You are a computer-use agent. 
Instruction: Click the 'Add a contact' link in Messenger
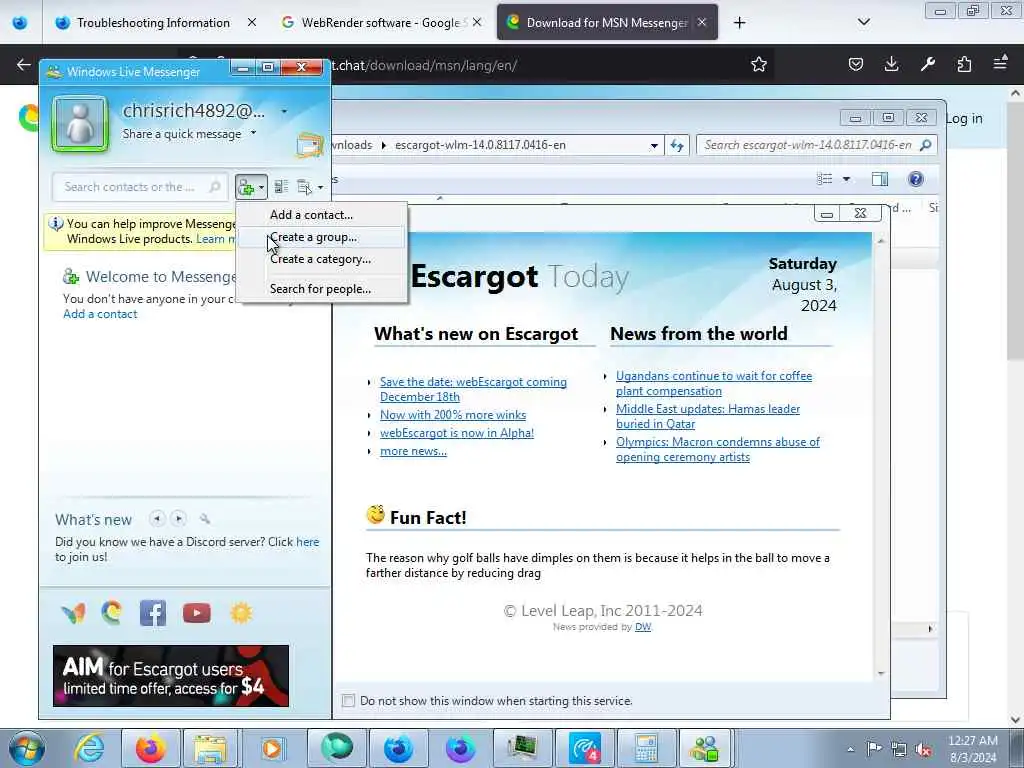point(100,314)
